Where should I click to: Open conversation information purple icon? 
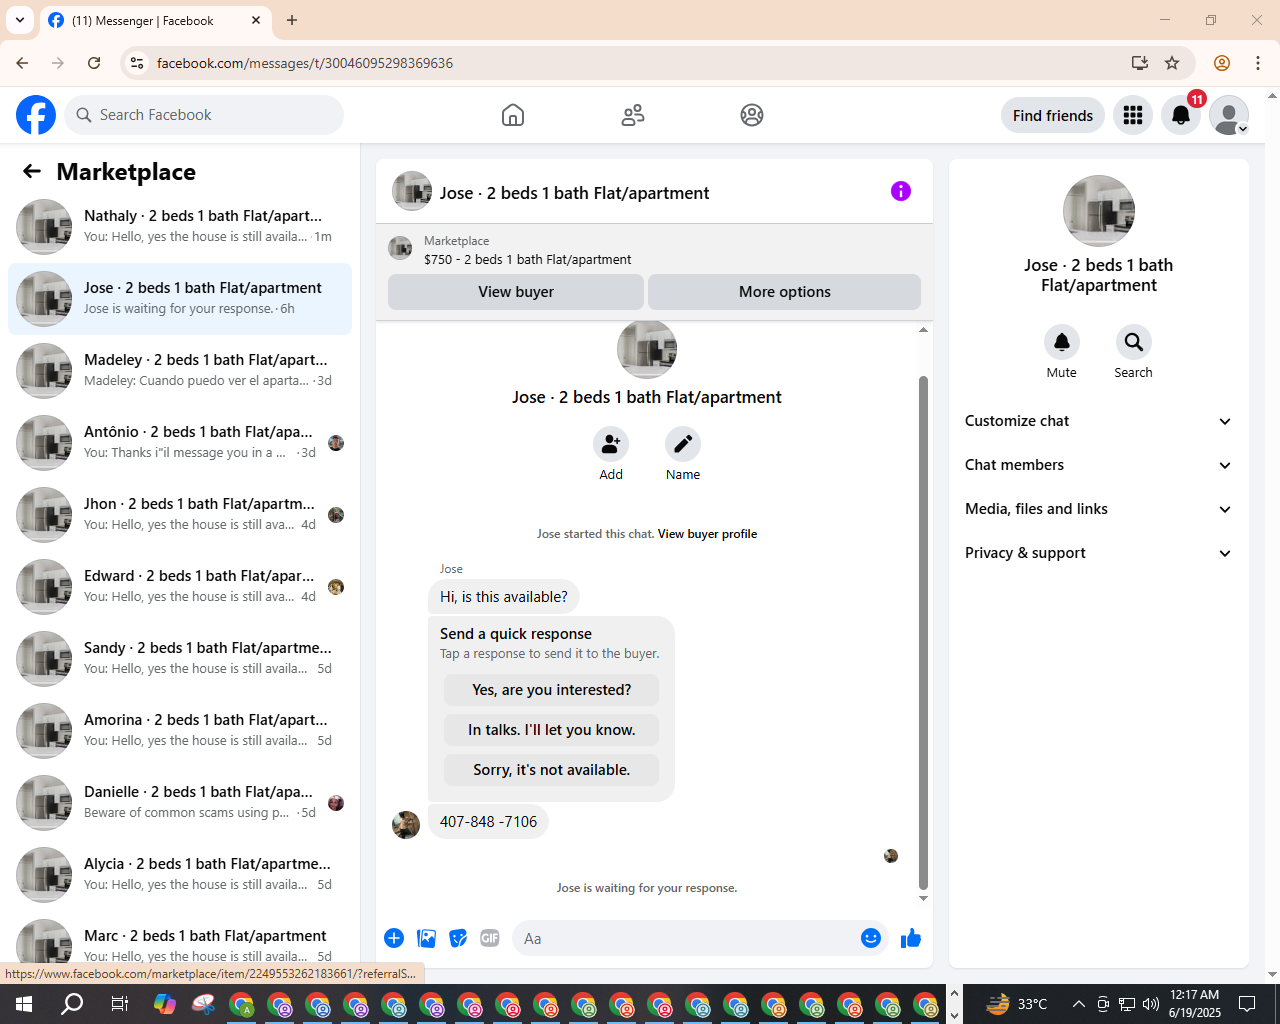coord(901,191)
